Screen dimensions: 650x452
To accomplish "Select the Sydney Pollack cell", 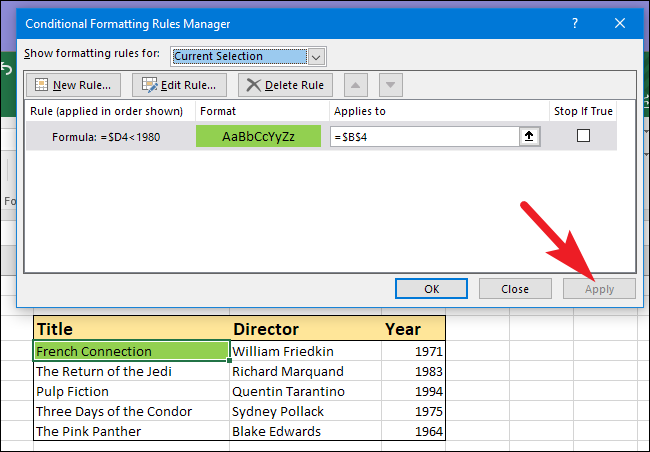I will coord(306,411).
